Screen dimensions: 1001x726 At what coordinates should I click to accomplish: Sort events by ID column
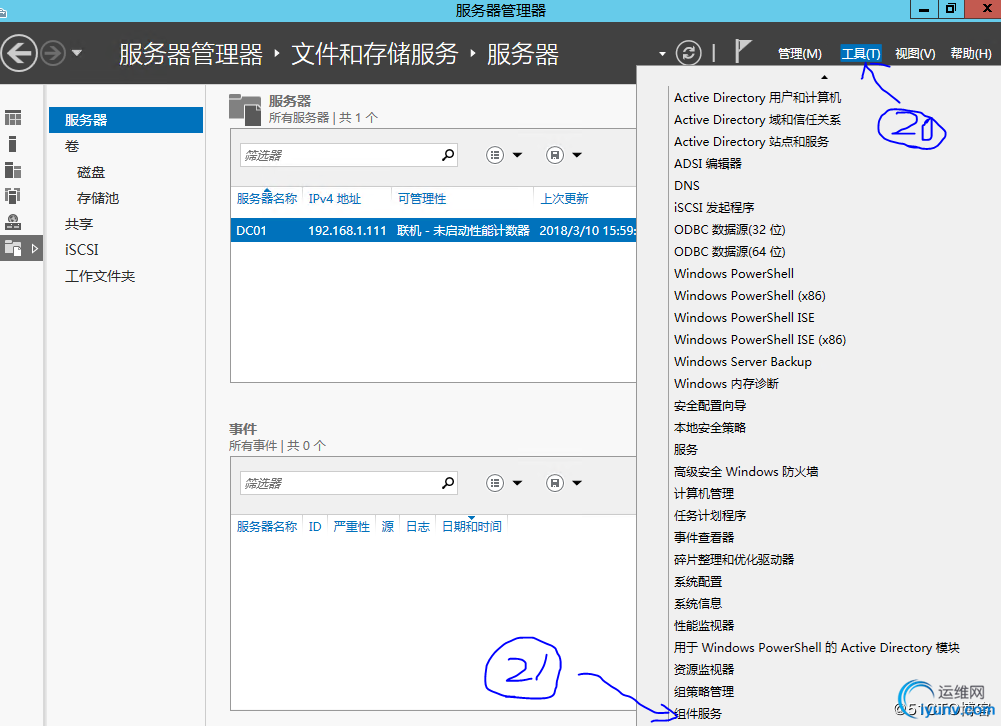pyautogui.click(x=315, y=527)
